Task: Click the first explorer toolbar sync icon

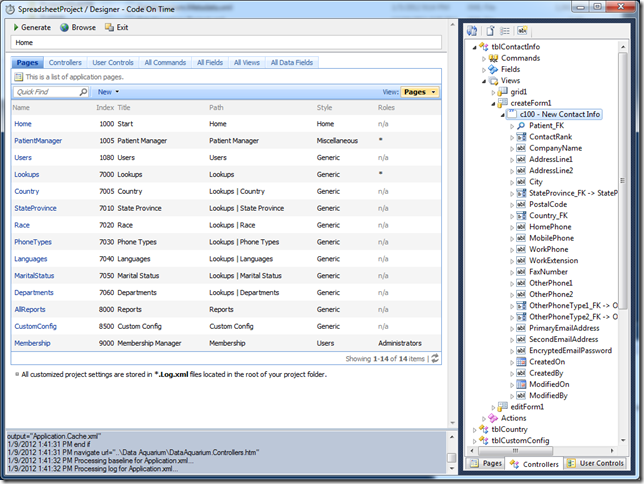Action: tap(472, 31)
